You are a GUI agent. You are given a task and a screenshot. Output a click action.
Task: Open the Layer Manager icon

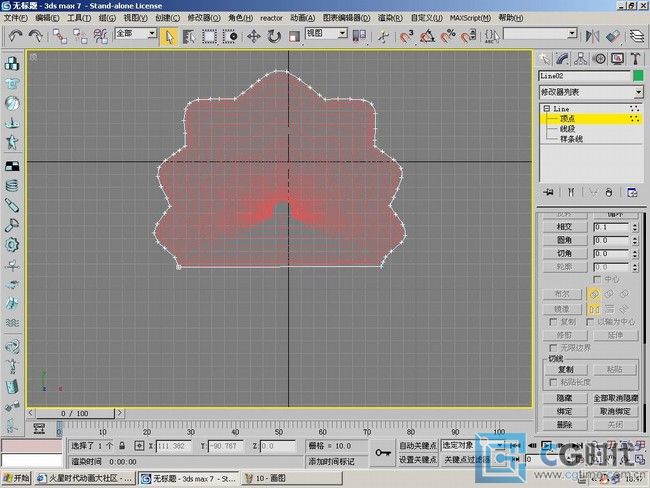click(x=637, y=36)
